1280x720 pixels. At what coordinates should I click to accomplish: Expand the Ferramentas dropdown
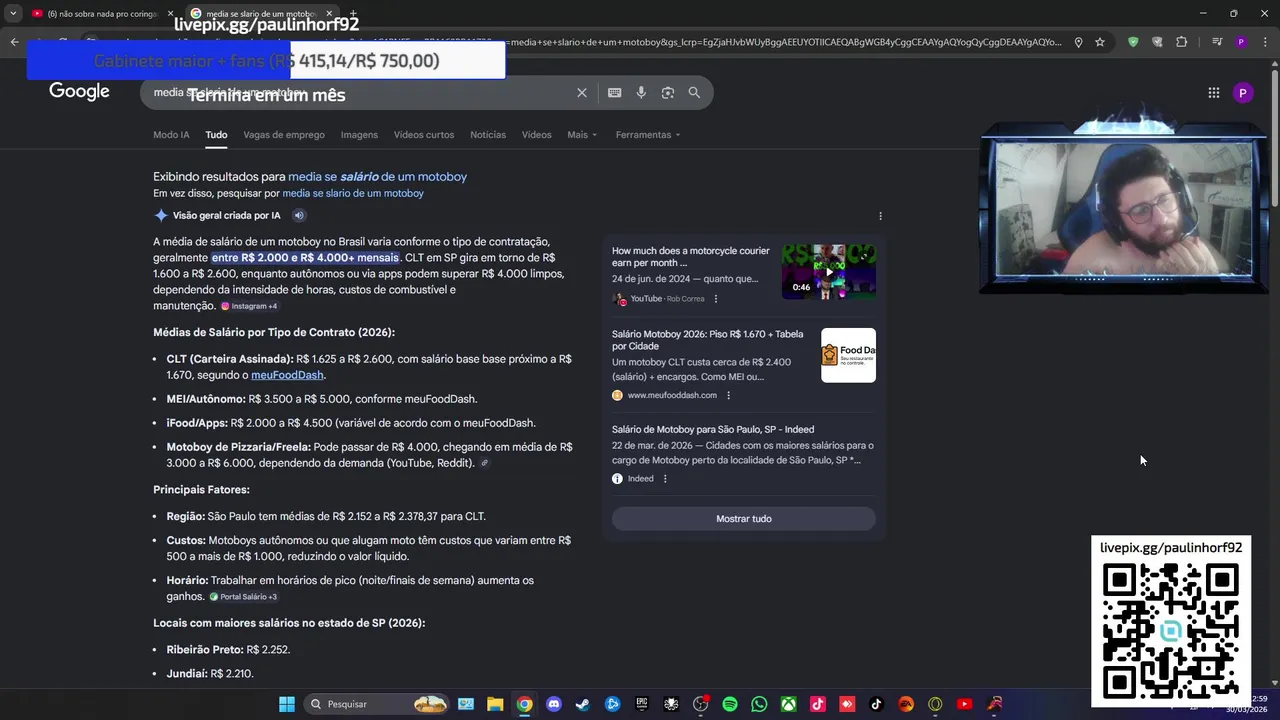(648, 135)
